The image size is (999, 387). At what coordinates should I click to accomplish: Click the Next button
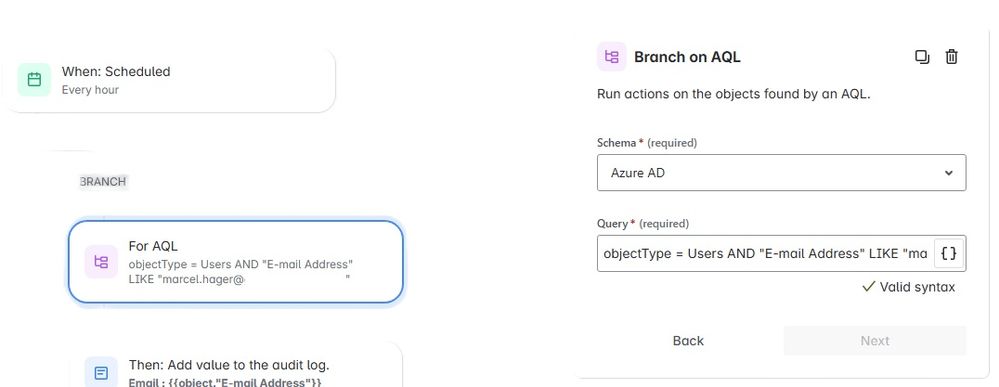[x=875, y=340]
